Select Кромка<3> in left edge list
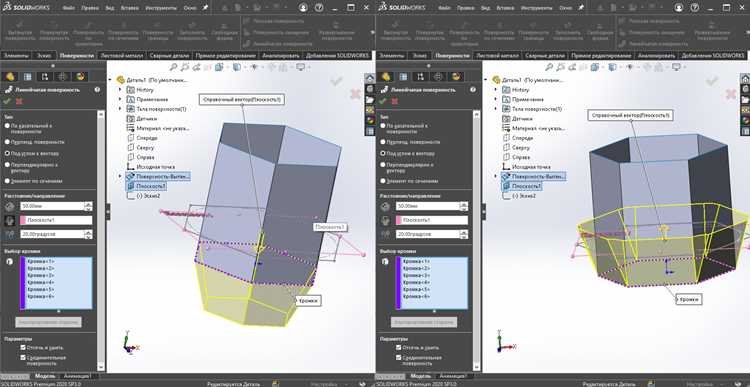Screen dimensions: 750x387 point(41,276)
